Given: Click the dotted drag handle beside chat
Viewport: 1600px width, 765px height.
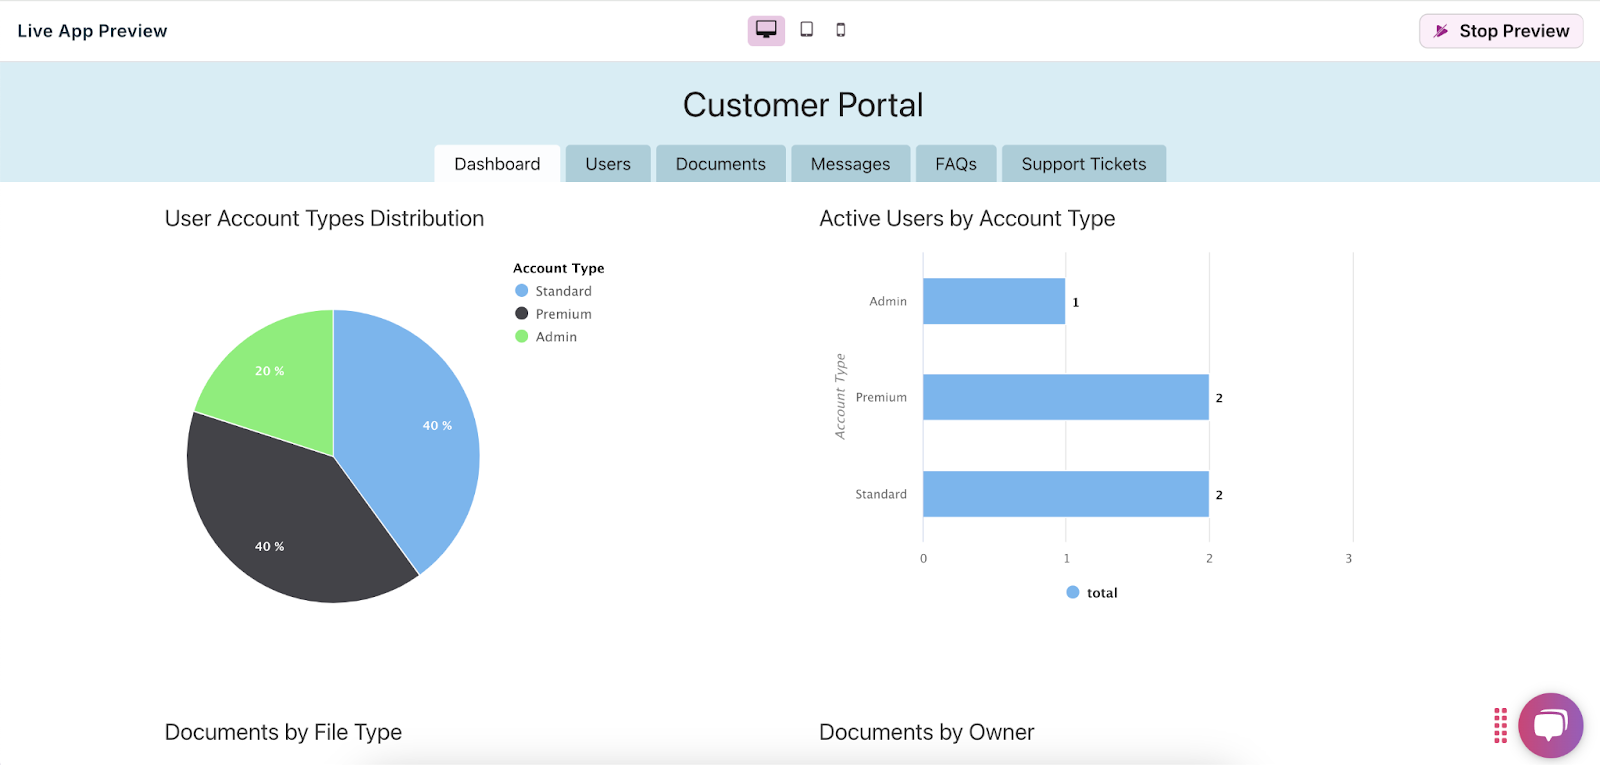Looking at the screenshot, I should 1500,726.
